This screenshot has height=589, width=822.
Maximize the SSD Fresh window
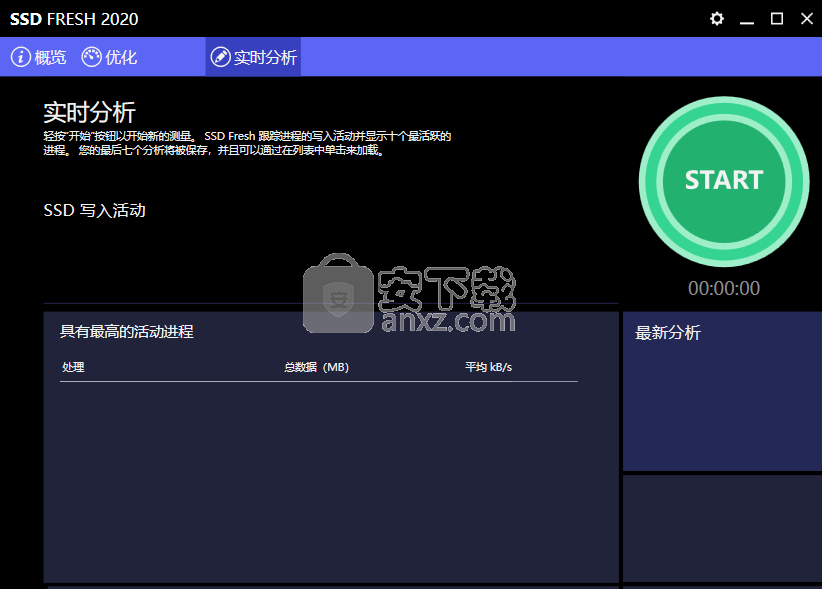click(x=777, y=19)
